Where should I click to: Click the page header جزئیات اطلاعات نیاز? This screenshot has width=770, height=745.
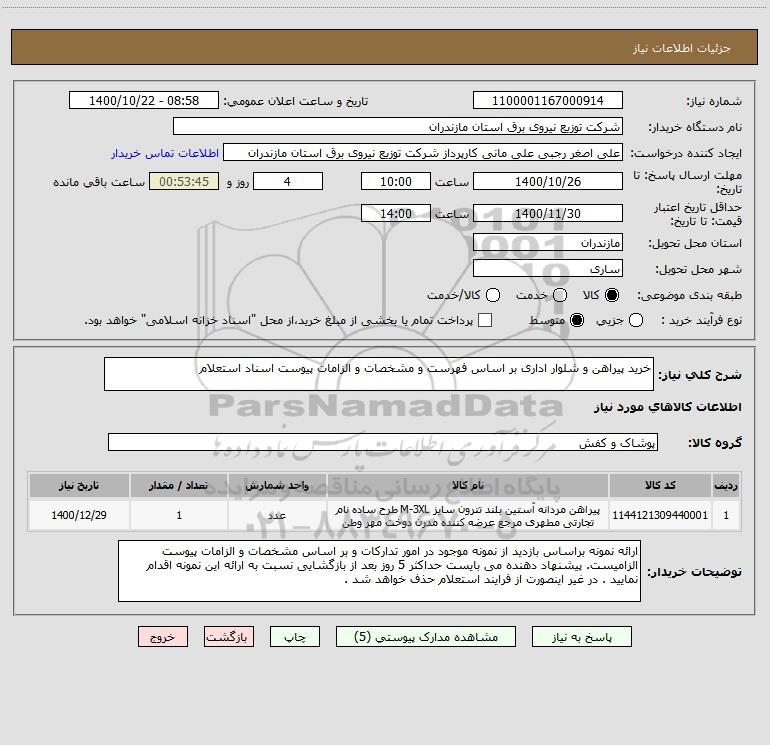[x=681, y=48]
